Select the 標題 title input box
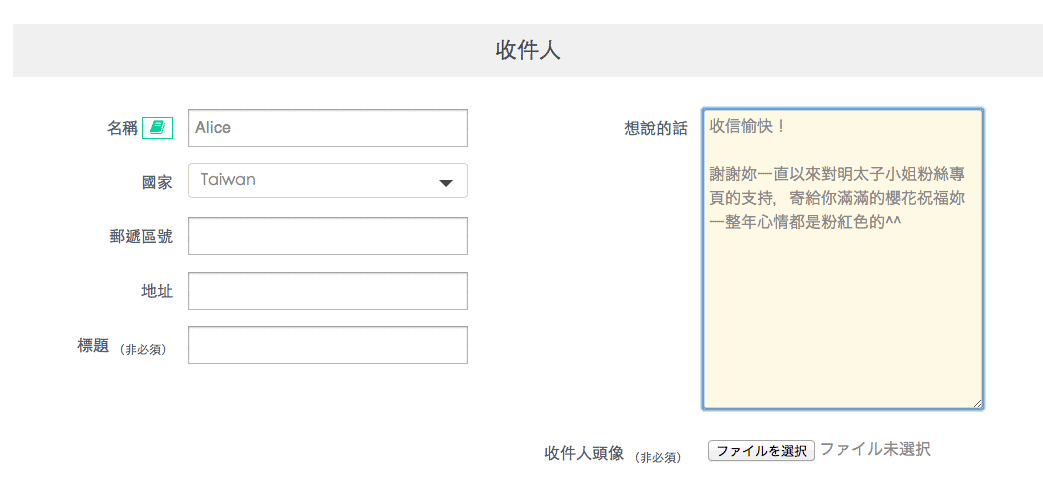 click(x=327, y=345)
